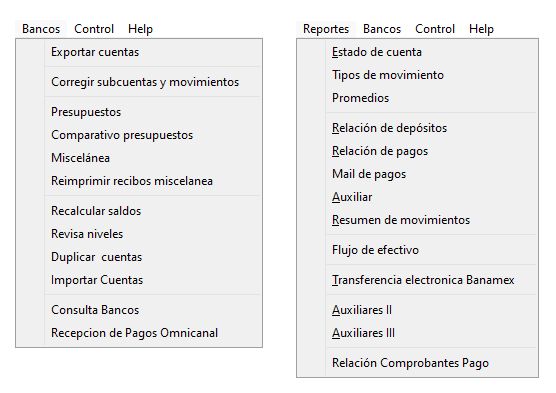Open Control menu beside Reportes Bancos
Image resolution: width=556 pixels, height=393 pixels.
coord(435,29)
